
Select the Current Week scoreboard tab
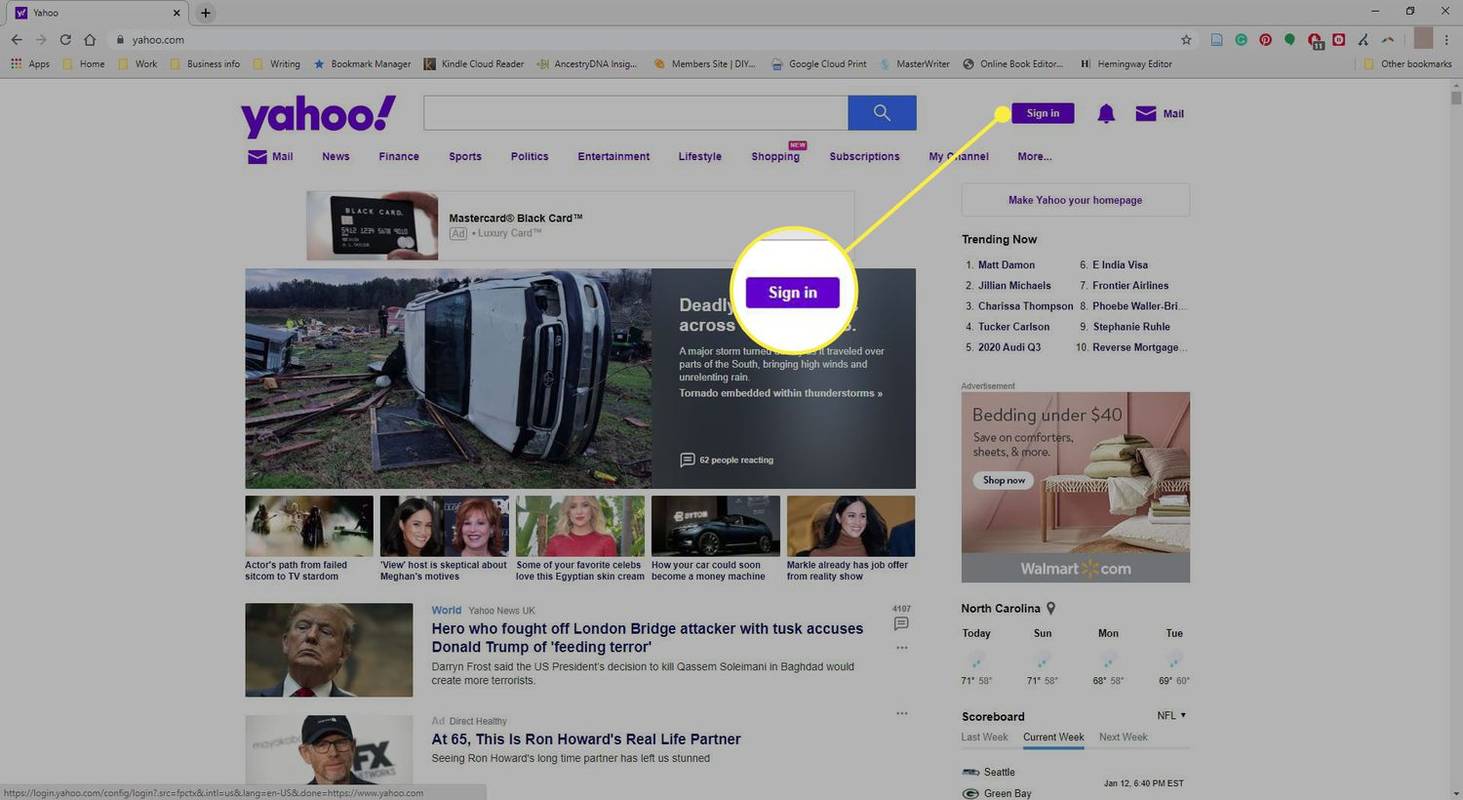click(x=1053, y=738)
